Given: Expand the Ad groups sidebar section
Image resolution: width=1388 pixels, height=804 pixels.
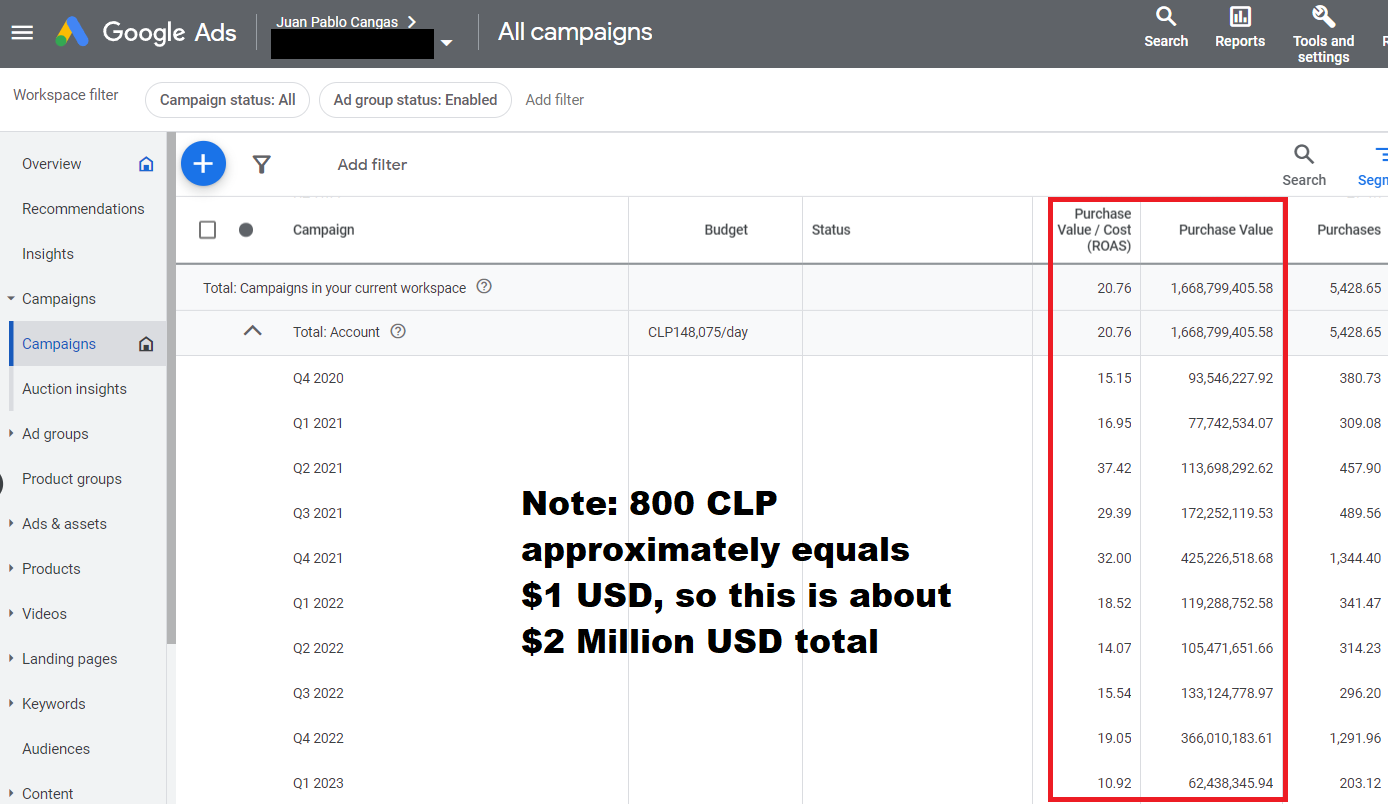Looking at the screenshot, I should [x=10, y=434].
